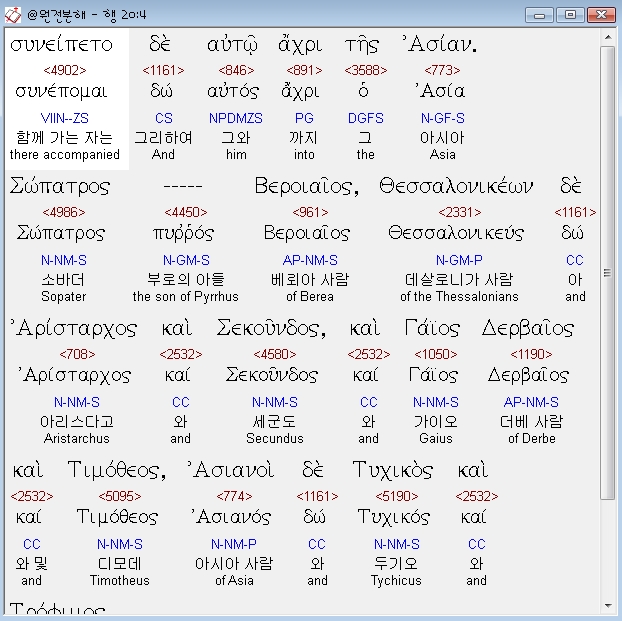The height and width of the screenshot is (621, 622).
Task: Click the English gloss 'Tychicus'
Action: click(396, 581)
